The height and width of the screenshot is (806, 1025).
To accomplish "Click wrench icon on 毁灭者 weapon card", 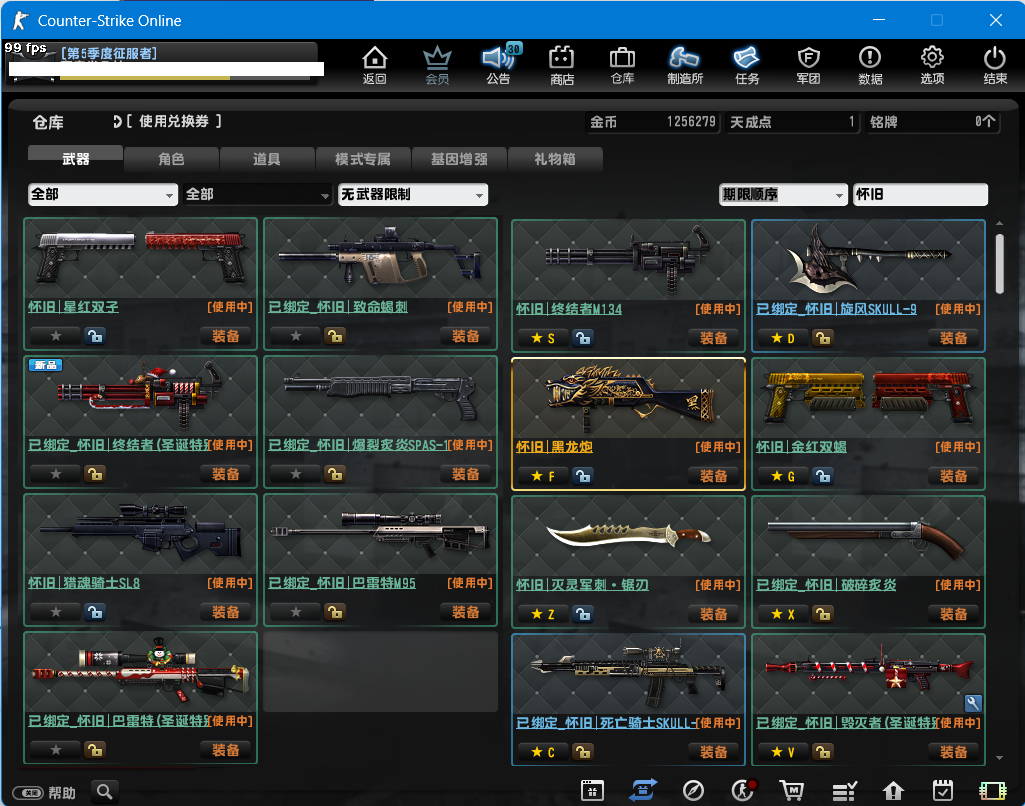I will click(973, 703).
